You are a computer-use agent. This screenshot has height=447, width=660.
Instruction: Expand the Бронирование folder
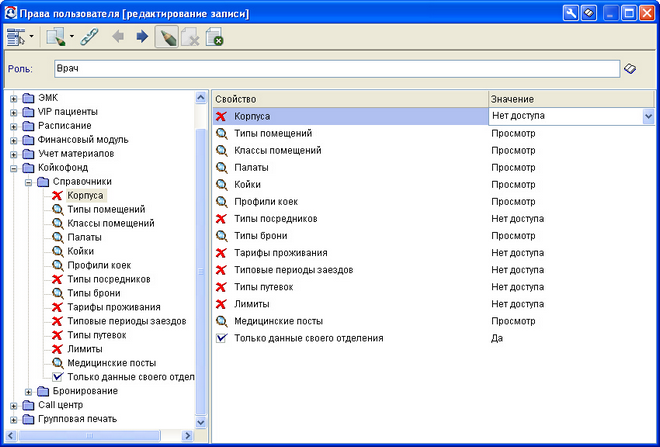(28, 392)
